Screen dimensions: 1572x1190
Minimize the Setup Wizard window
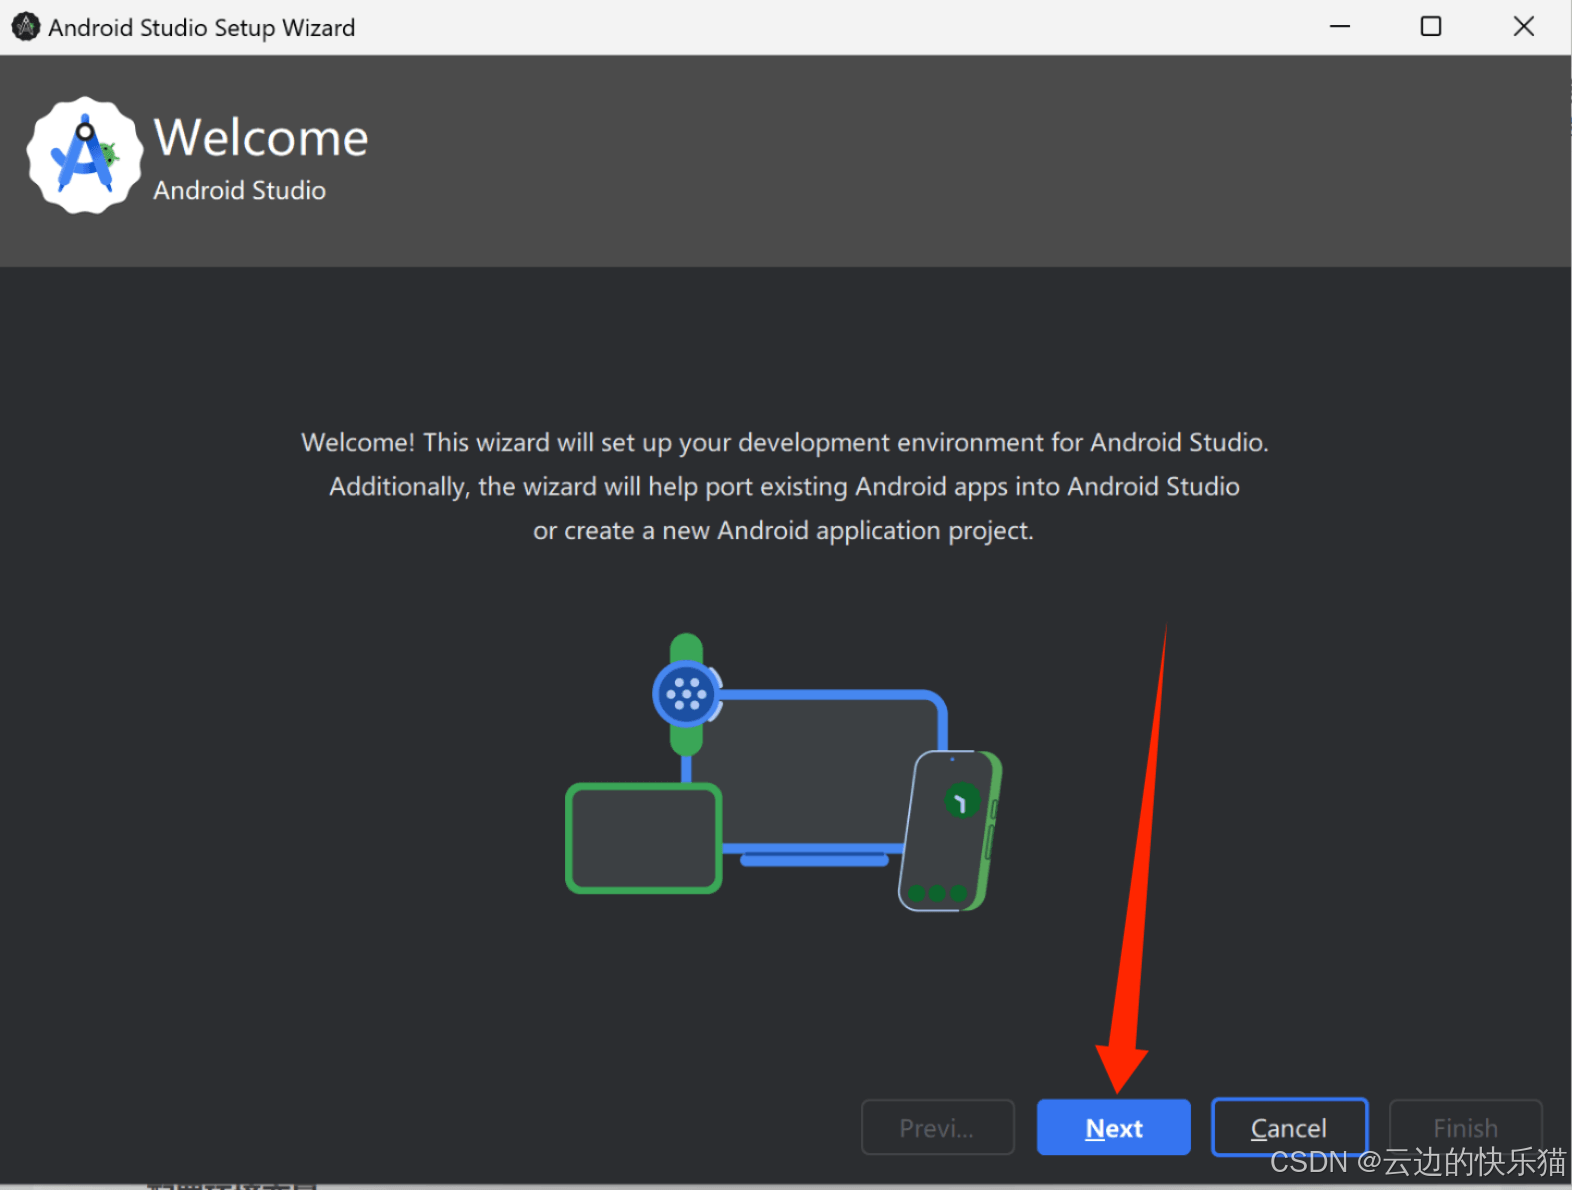tap(1340, 27)
